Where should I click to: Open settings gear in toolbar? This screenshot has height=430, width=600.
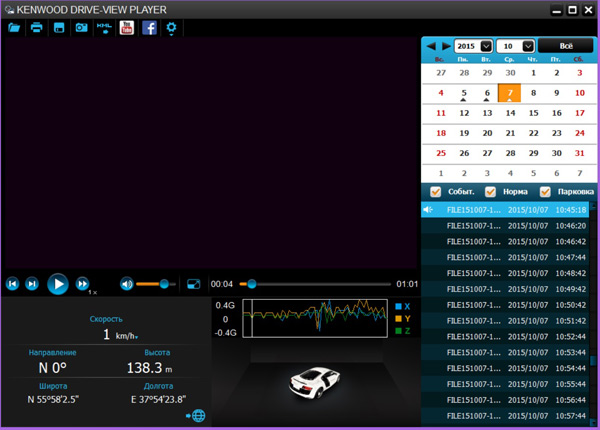click(171, 28)
